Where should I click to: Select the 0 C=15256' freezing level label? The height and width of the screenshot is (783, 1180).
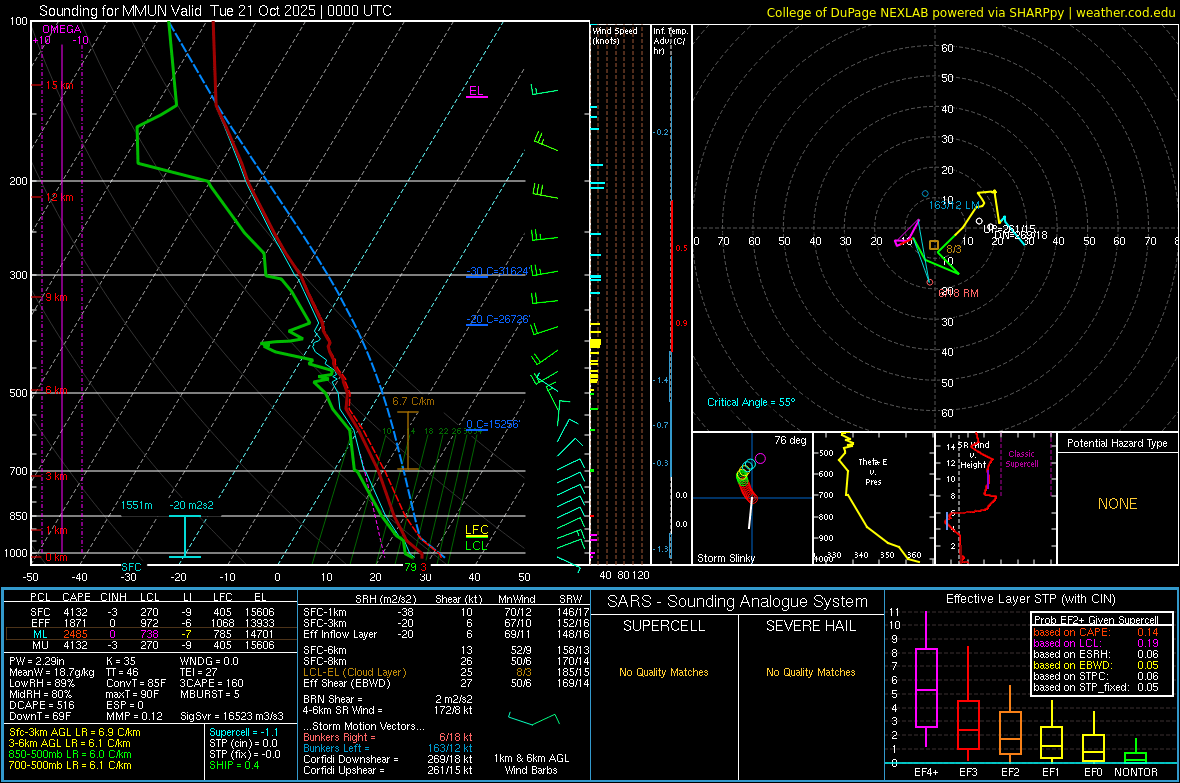coord(493,424)
